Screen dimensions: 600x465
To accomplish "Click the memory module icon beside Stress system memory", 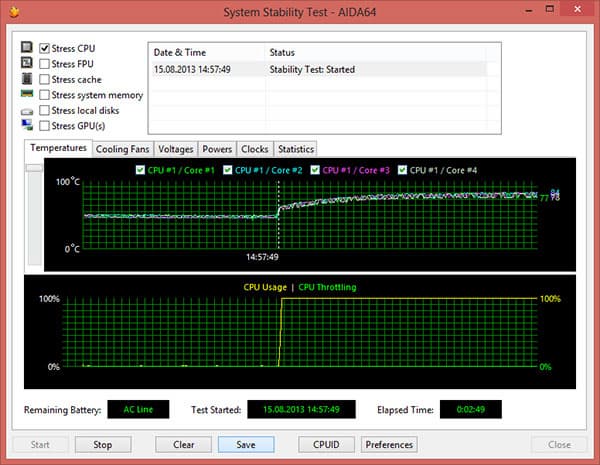I will pyautogui.click(x=27, y=93).
